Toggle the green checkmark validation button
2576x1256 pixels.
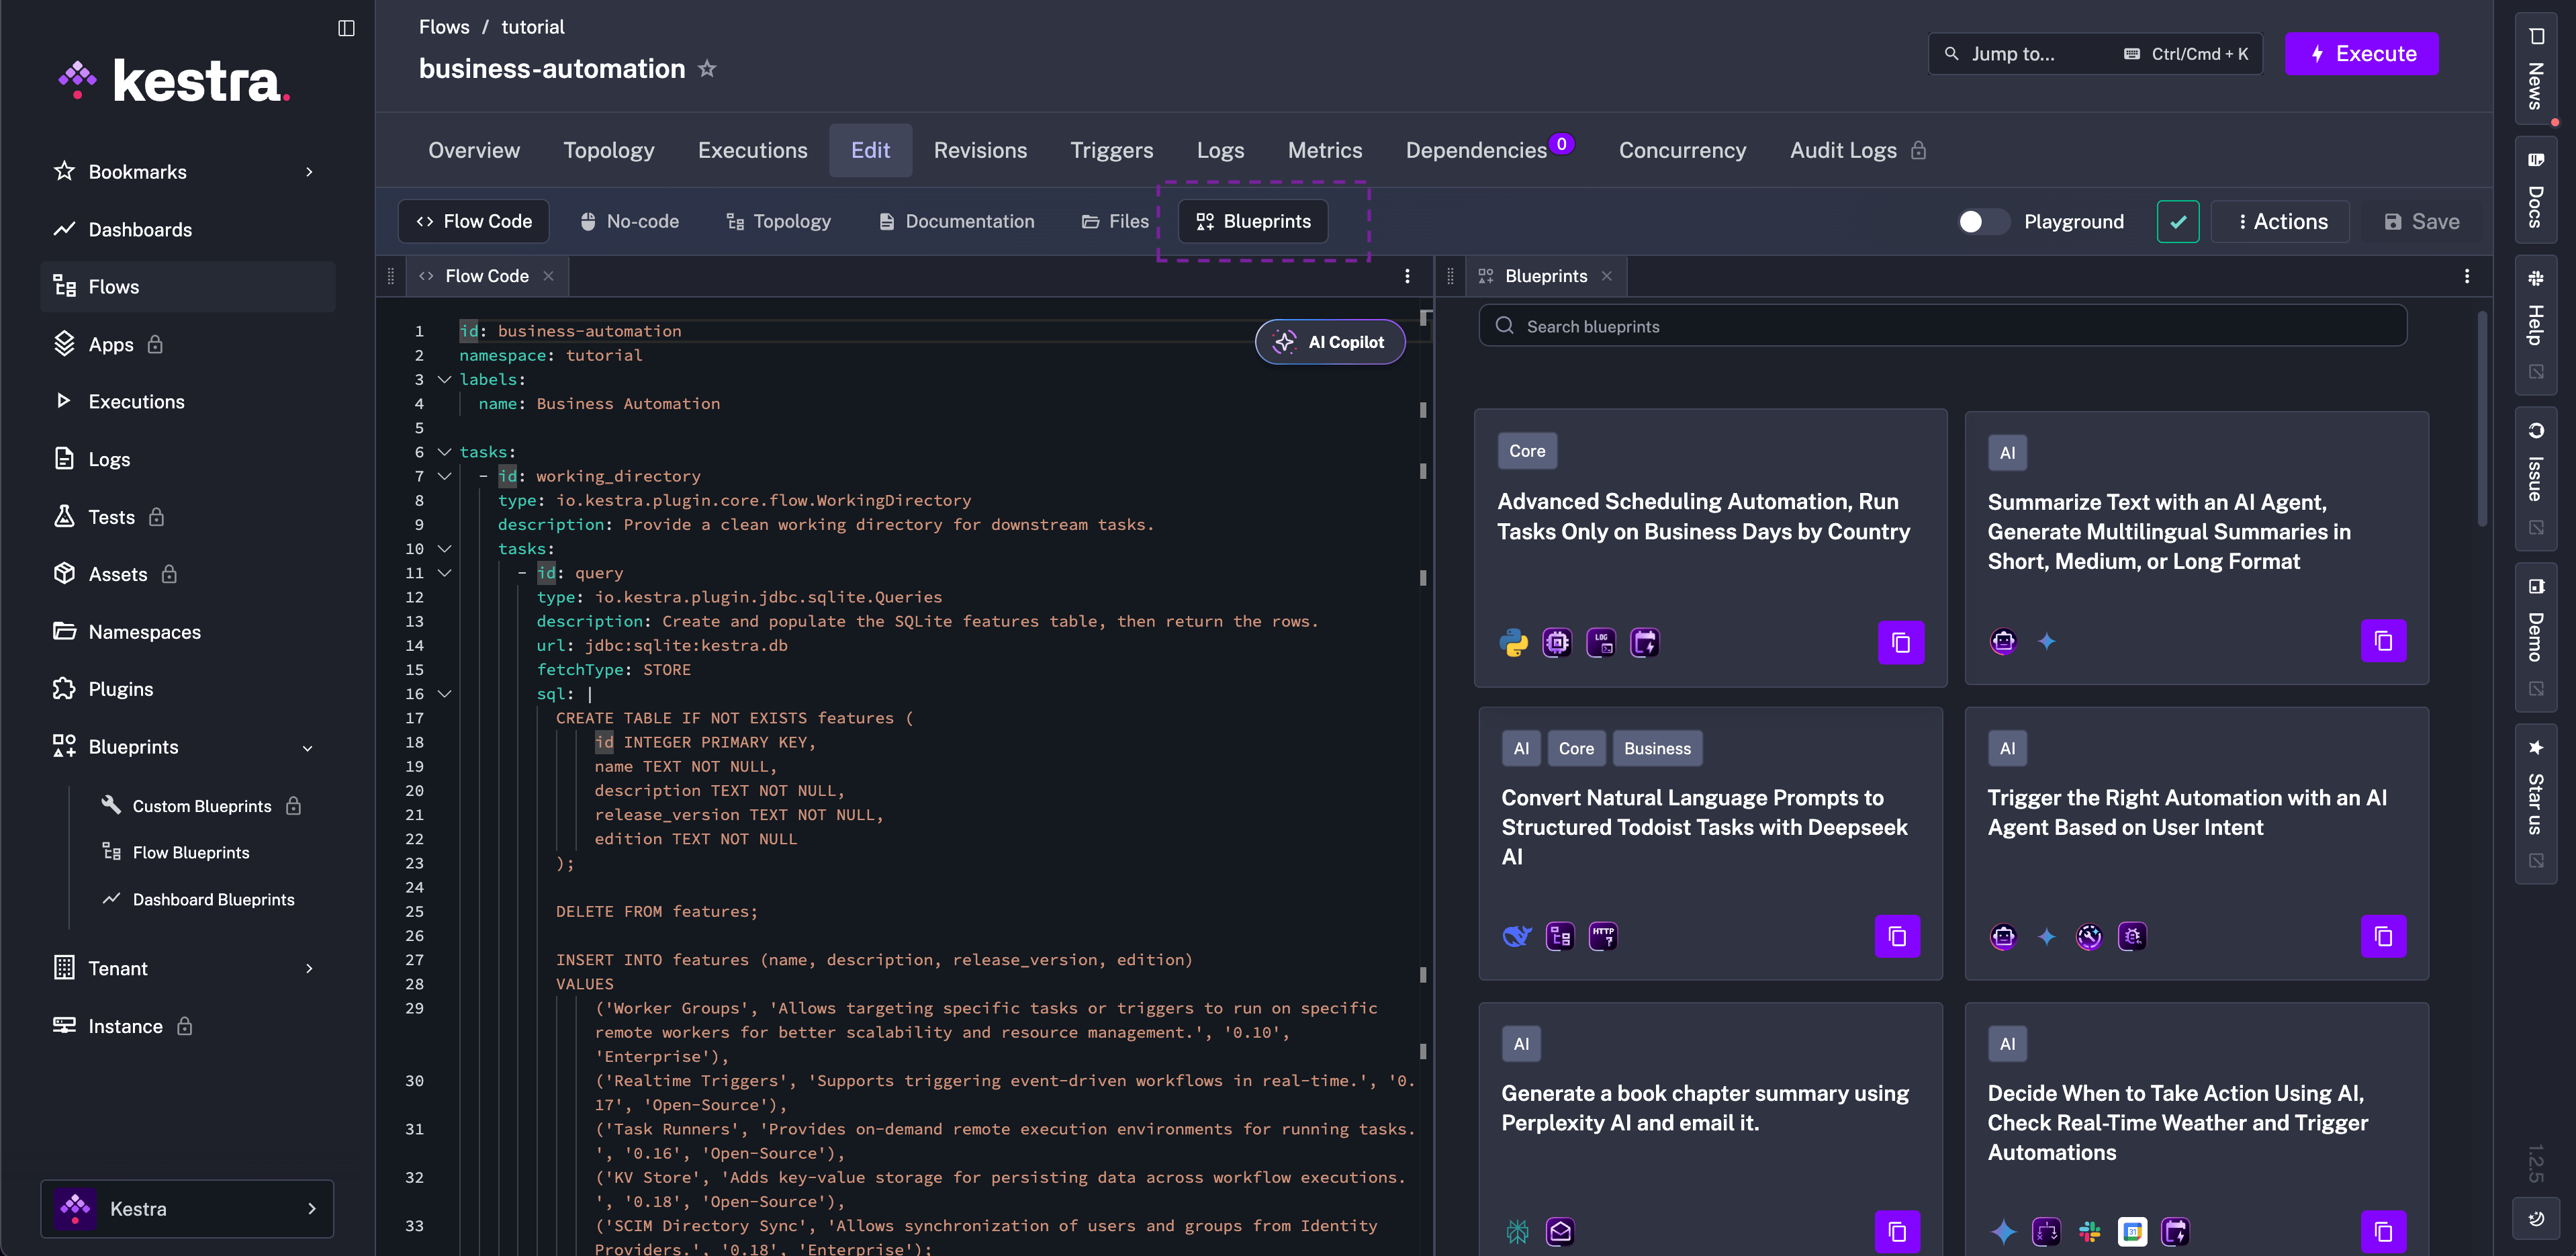[x=2178, y=221]
